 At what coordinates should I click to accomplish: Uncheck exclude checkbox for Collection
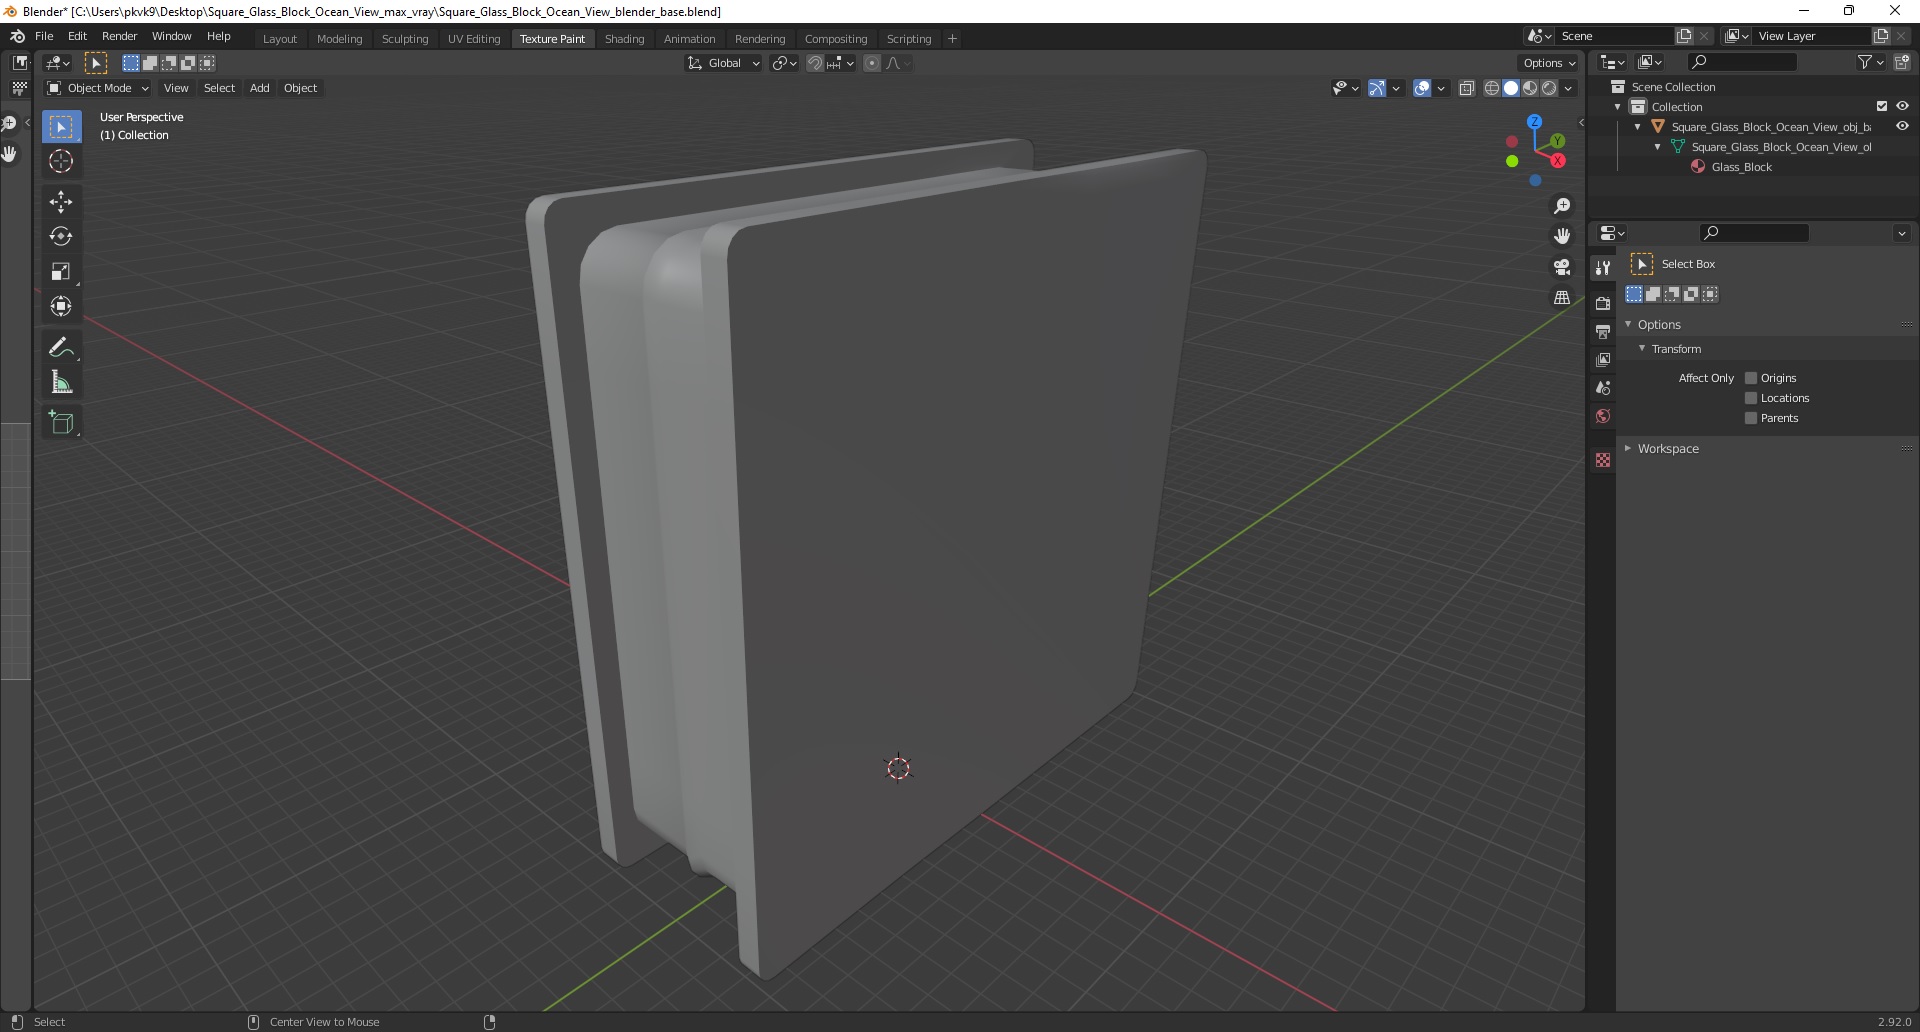click(1882, 106)
